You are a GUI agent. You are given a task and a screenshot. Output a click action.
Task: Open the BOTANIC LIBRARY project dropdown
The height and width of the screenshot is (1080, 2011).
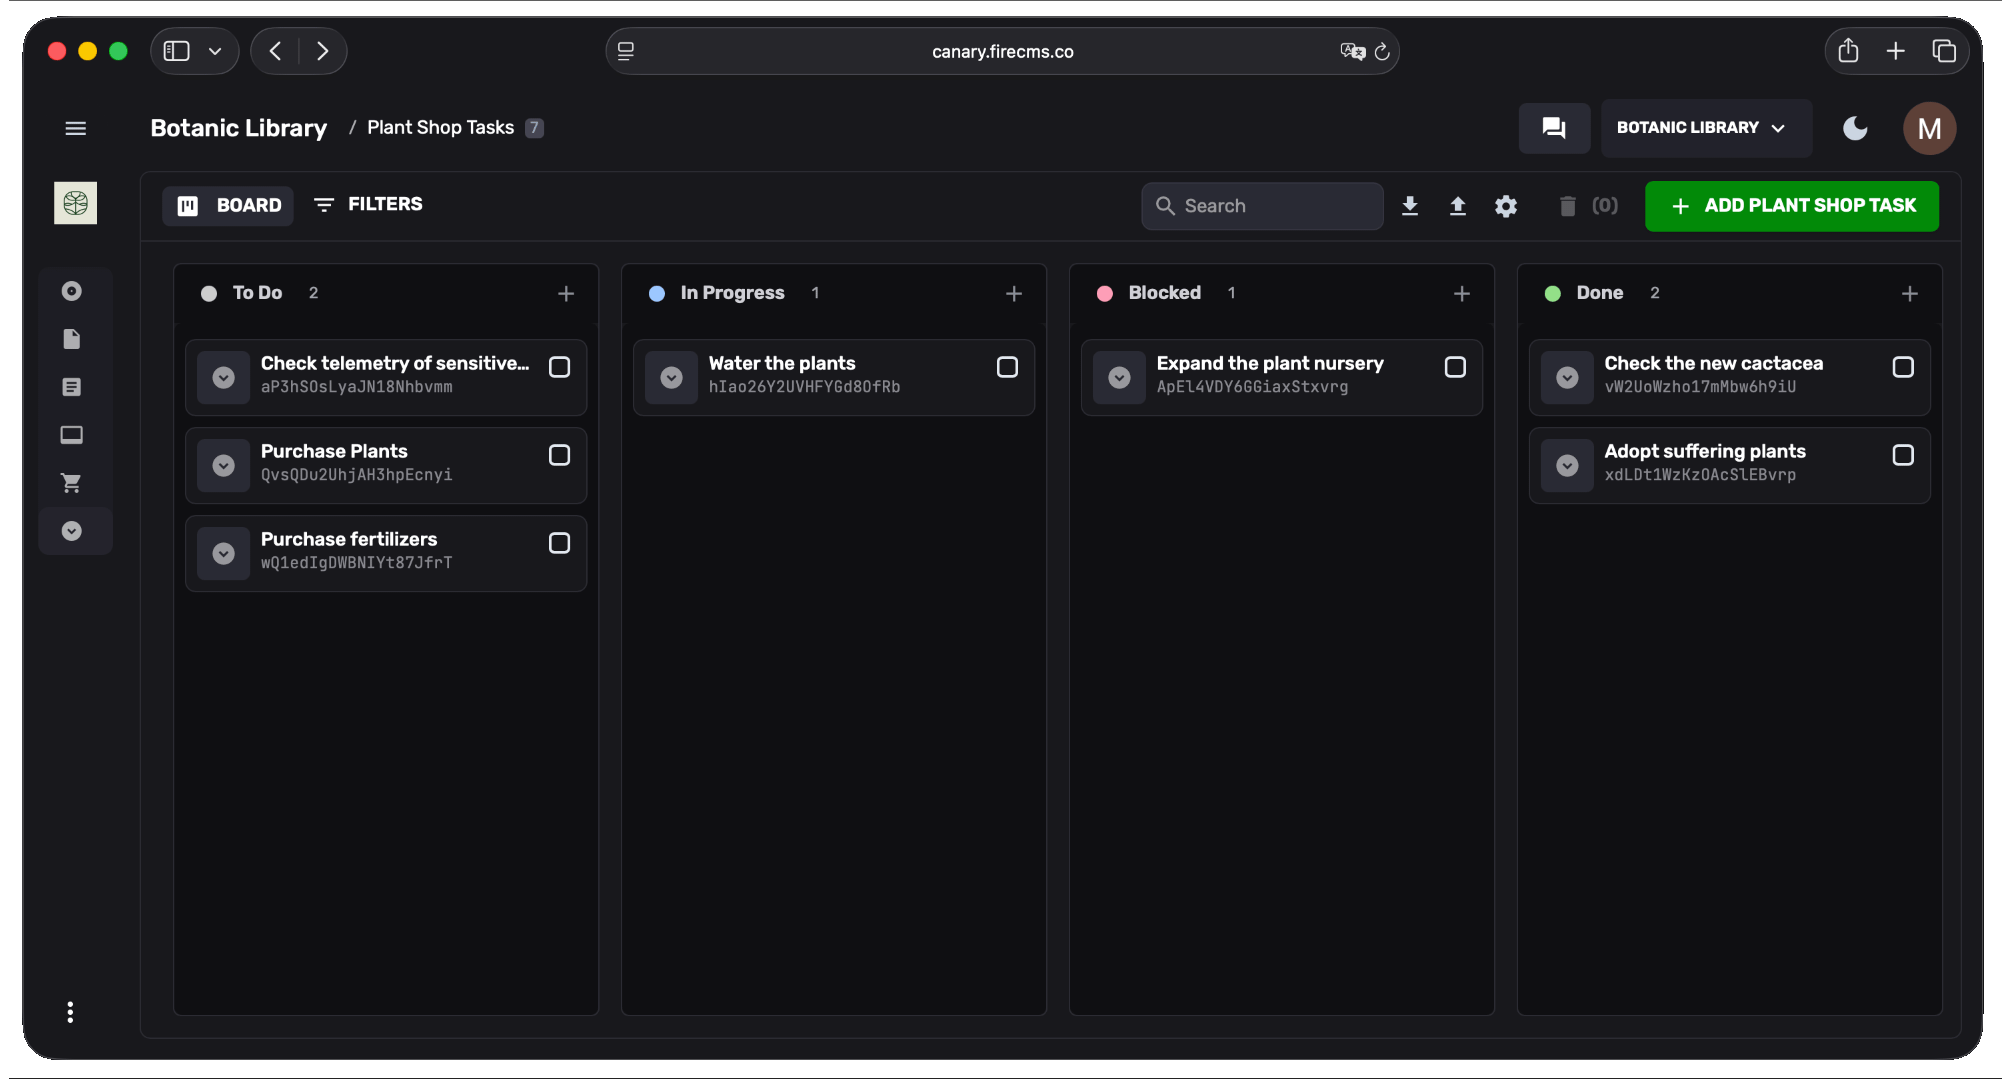click(1706, 128)
